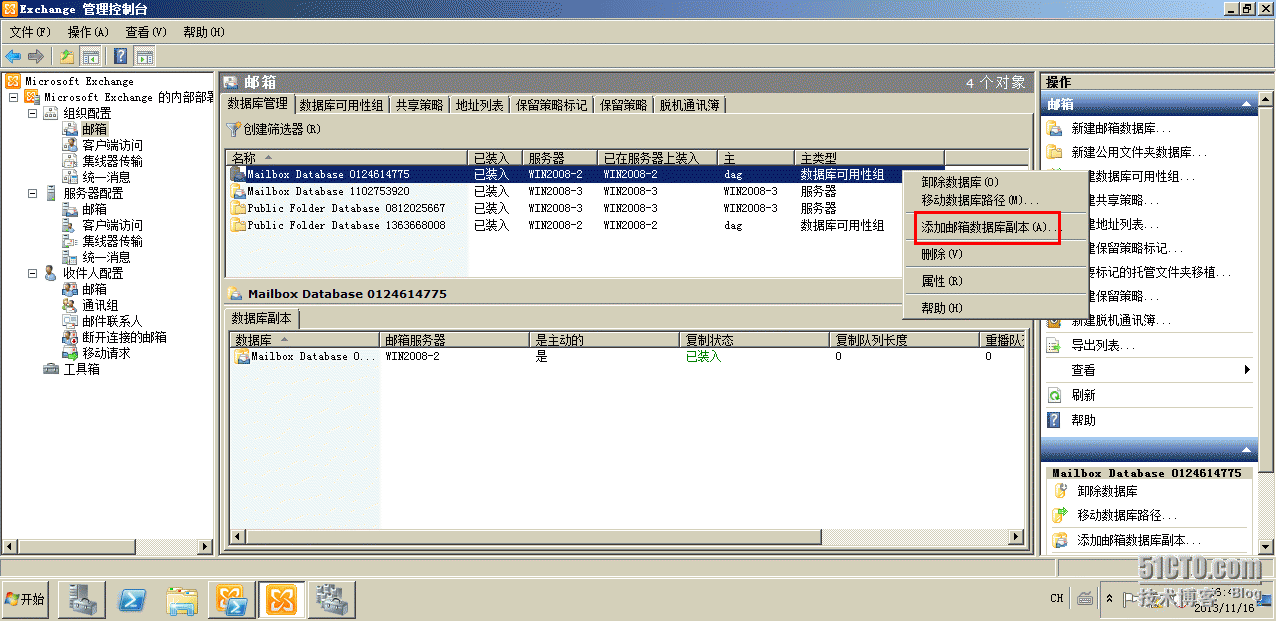Choose 属性(R) in context menu
This screenshot has width=1276, height=621.
942,282
